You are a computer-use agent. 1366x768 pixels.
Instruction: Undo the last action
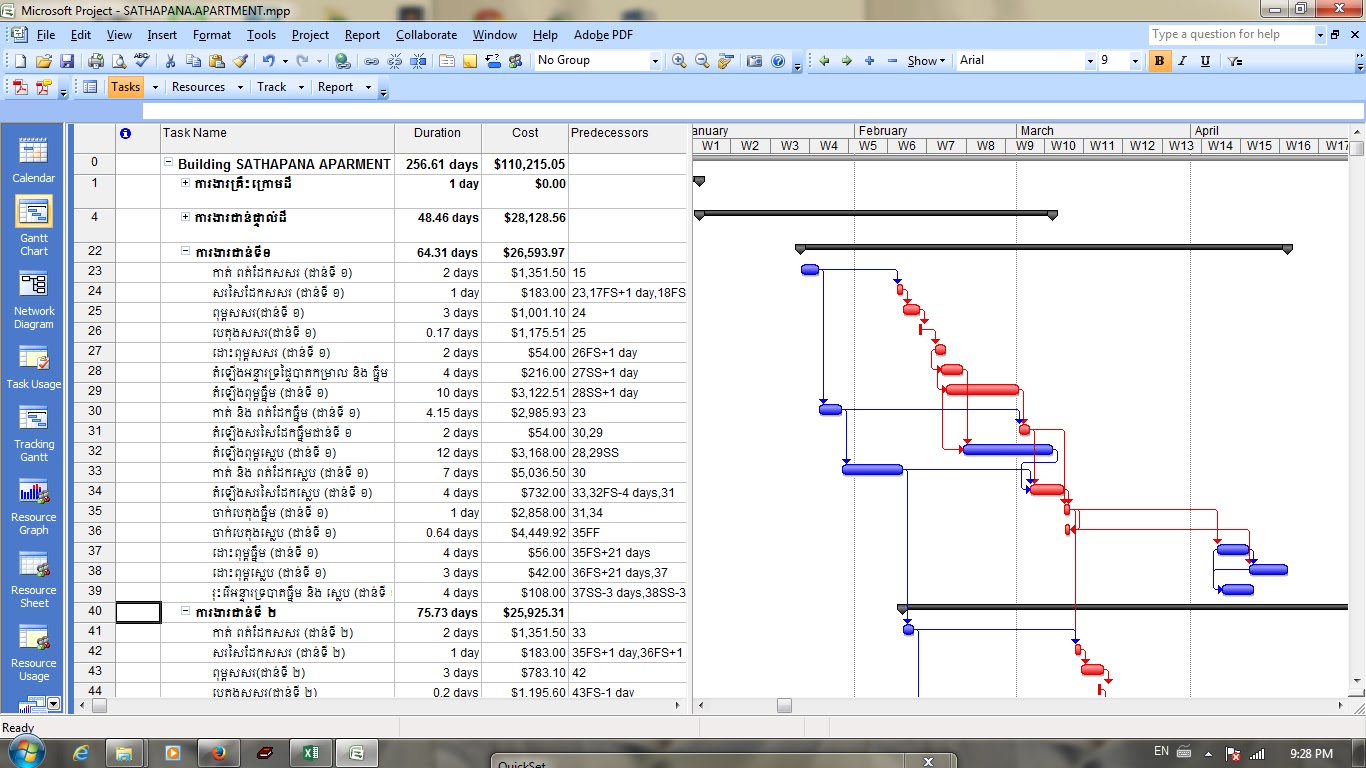click(268, 61)
